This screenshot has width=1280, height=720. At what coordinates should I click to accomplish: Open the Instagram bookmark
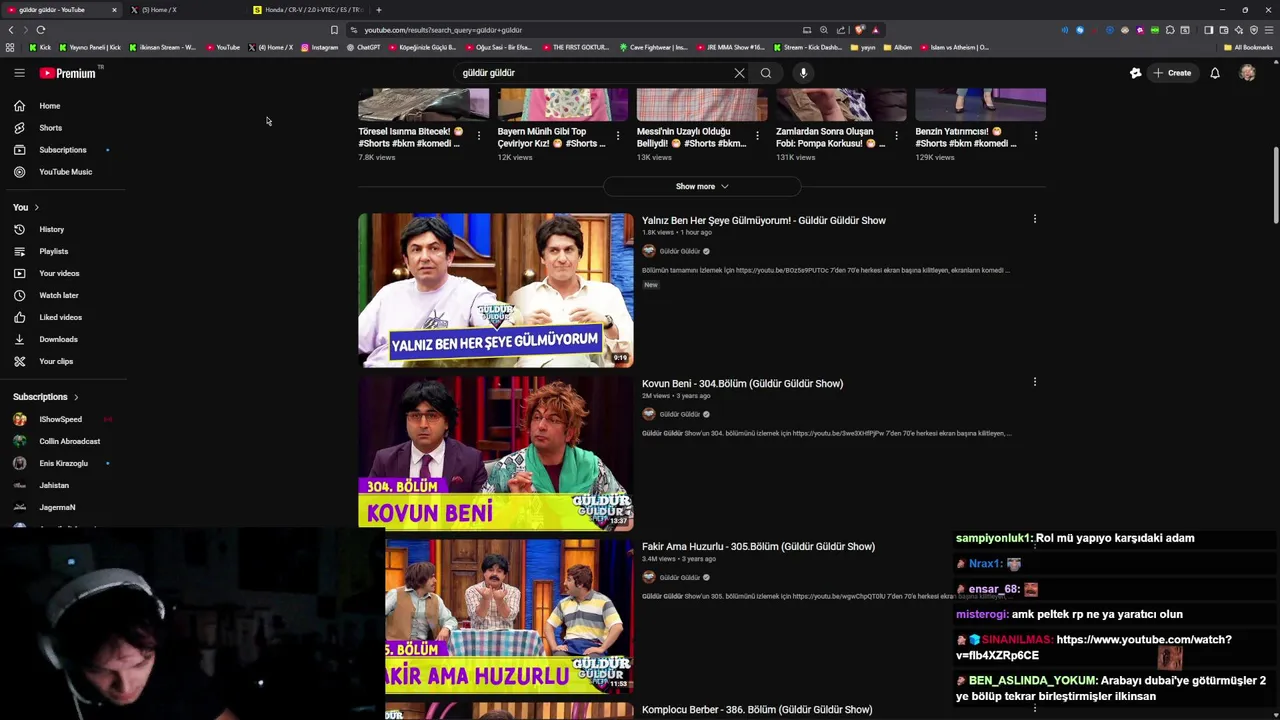tap(320, 47)
